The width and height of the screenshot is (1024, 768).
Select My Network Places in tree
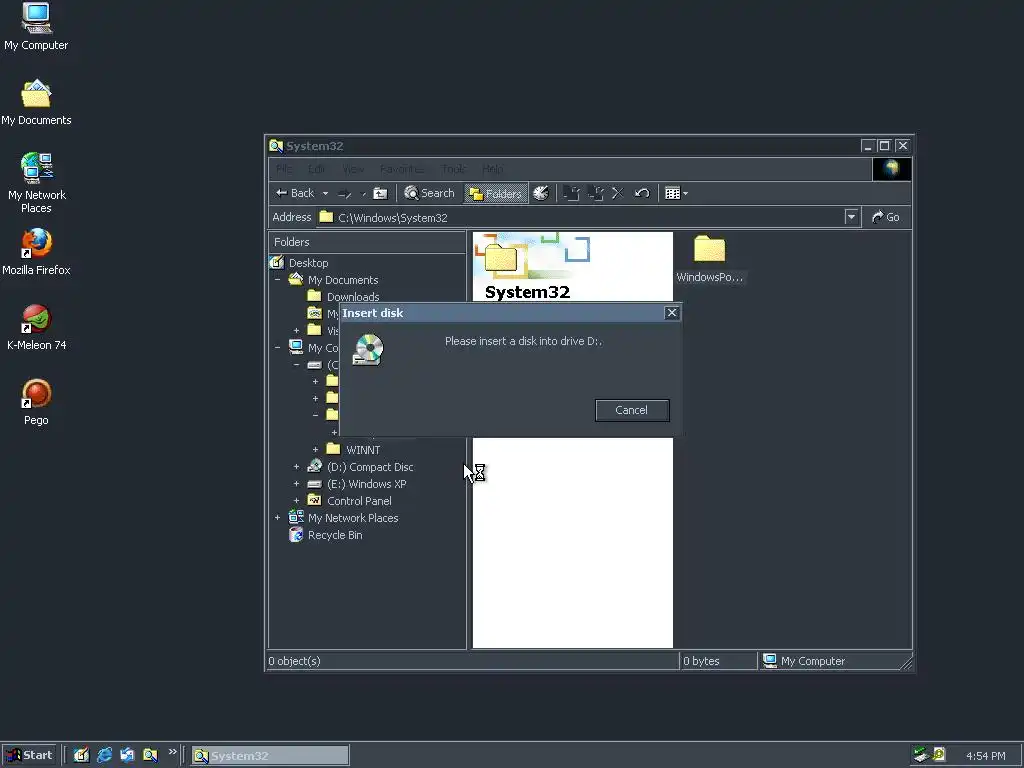[x=353, y=518]
